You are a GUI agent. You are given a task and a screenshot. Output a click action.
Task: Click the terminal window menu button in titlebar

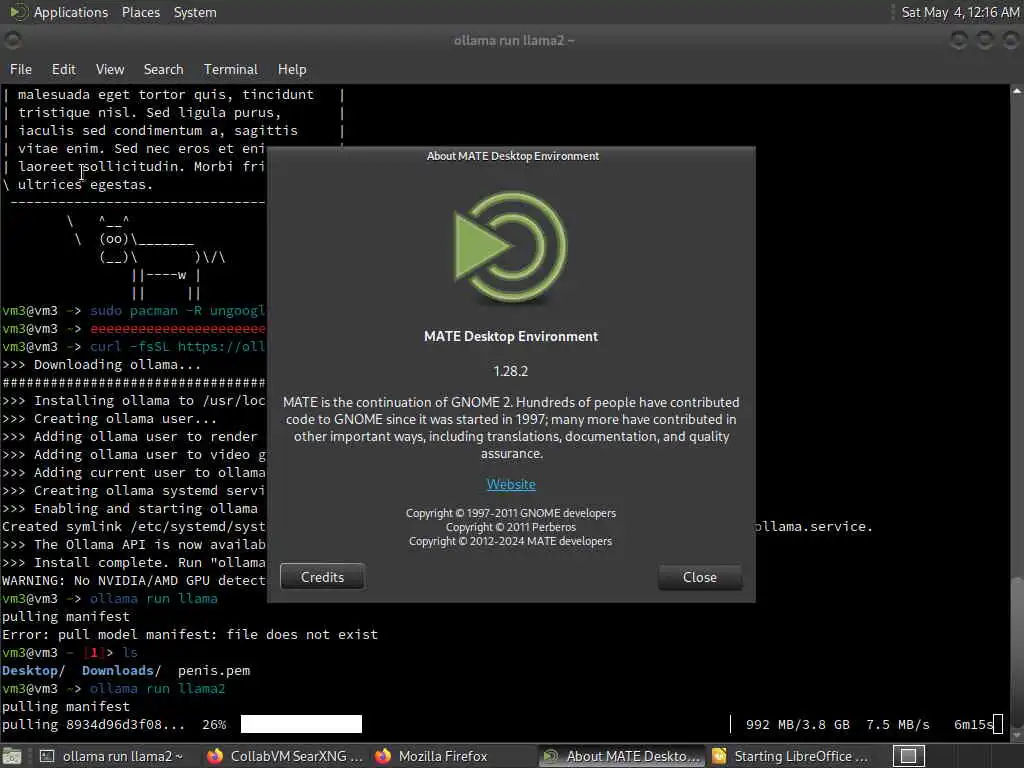(12, 40)
